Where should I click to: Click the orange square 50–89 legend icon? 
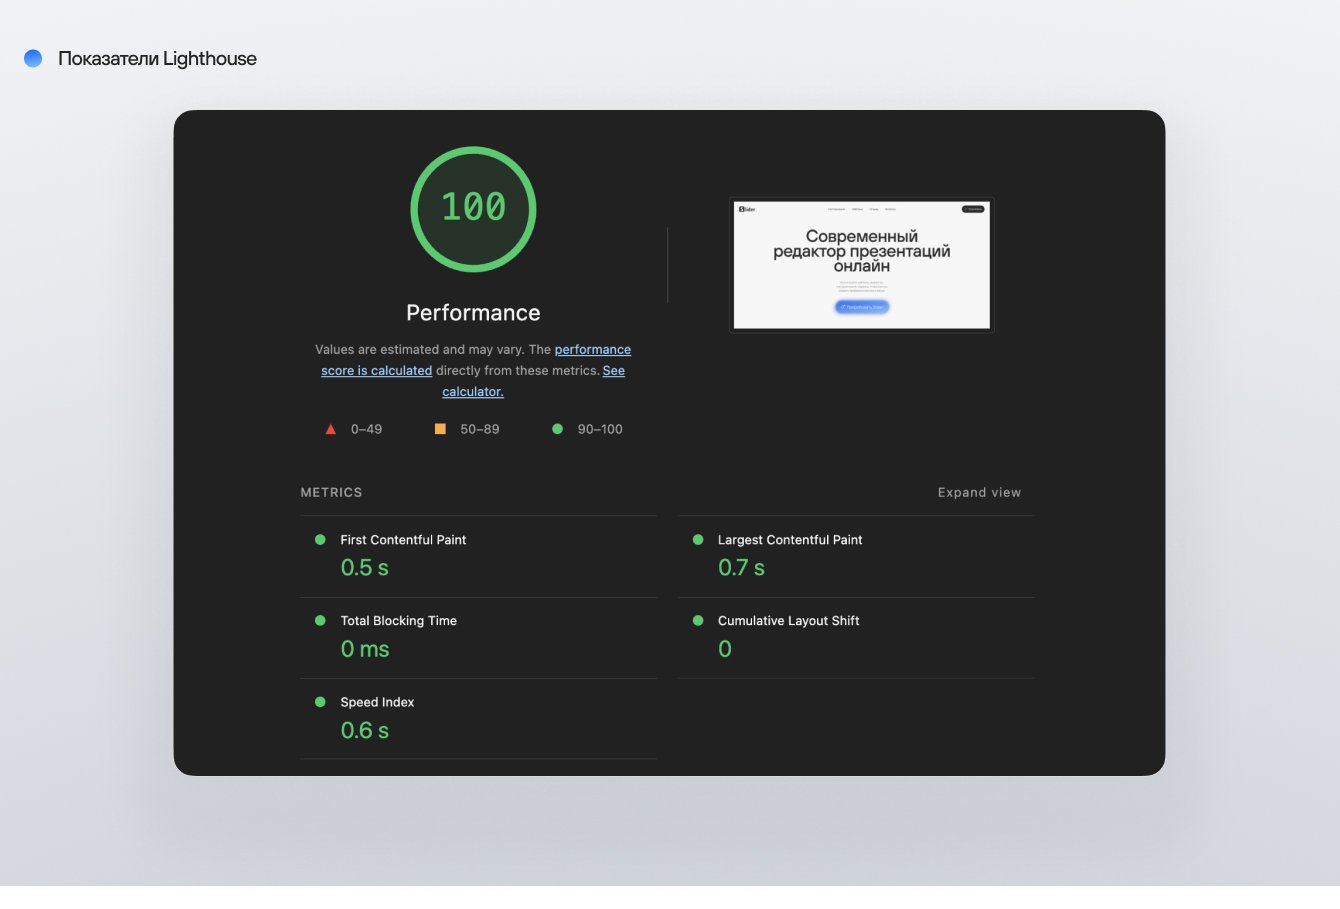click(440, 429)
